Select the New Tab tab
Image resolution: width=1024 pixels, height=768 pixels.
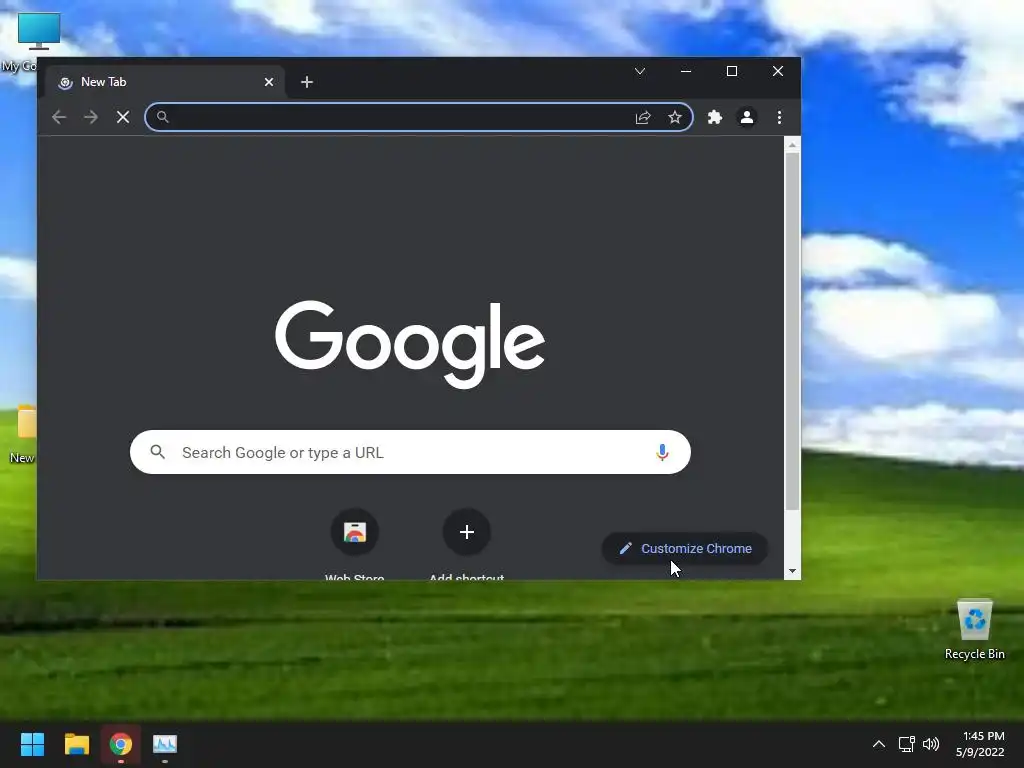coord(165,82)
